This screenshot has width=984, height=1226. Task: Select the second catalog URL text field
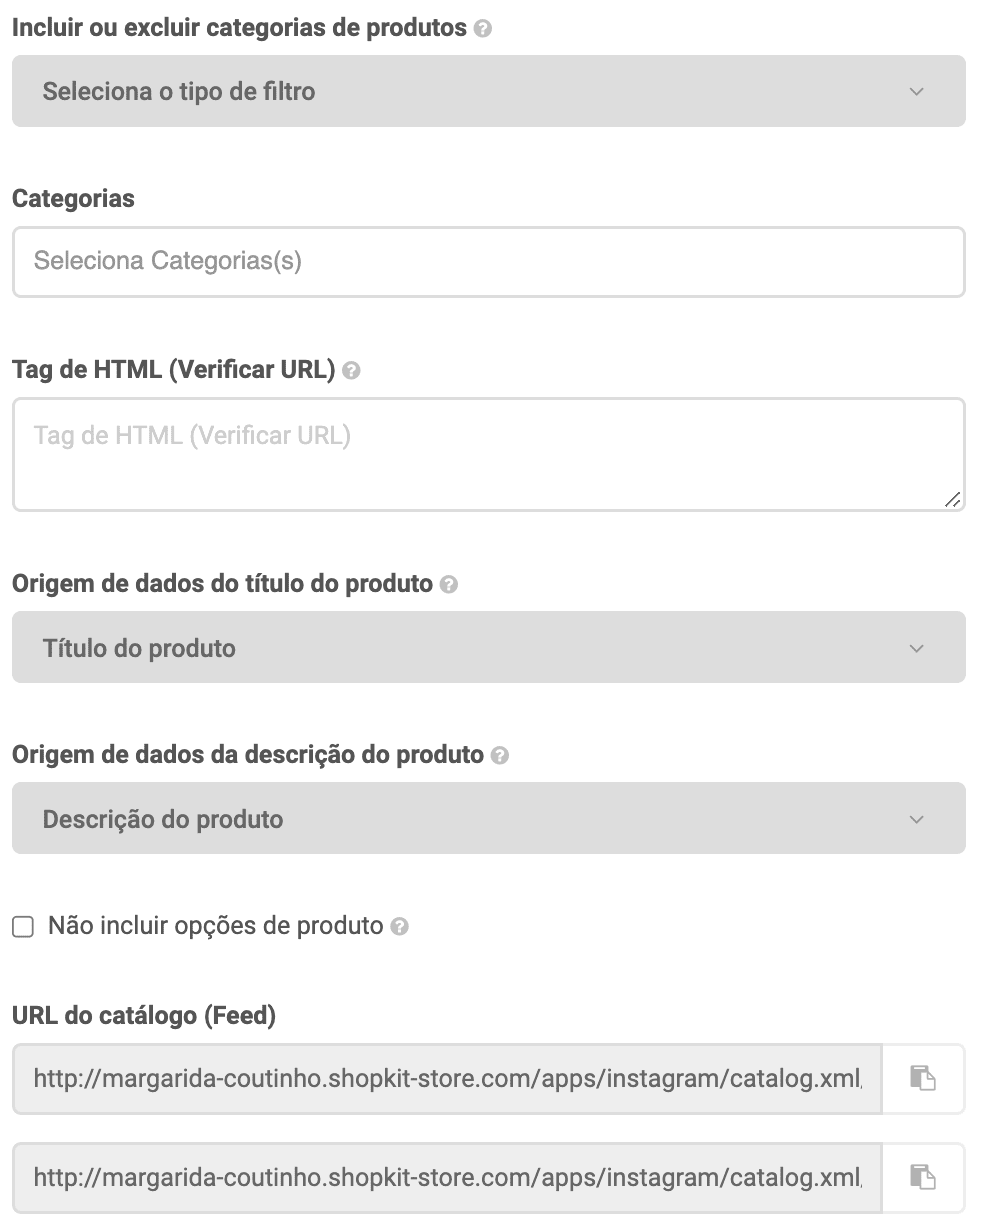(446, 1178)
